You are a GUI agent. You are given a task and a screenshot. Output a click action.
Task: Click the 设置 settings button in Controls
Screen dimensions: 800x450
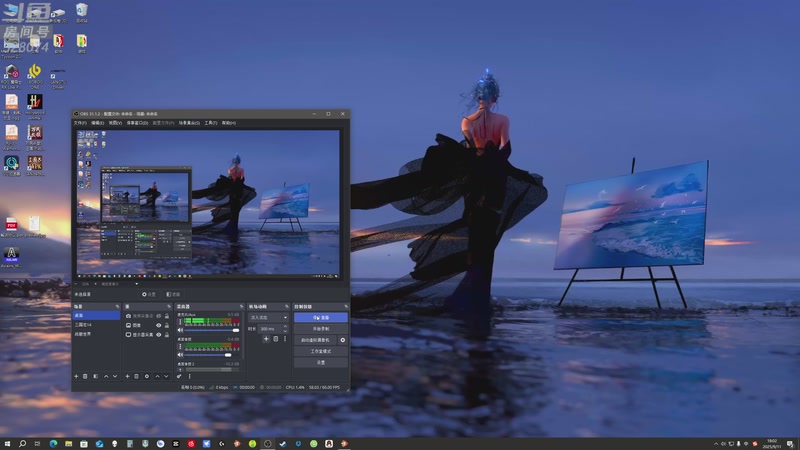coord(320,362)
